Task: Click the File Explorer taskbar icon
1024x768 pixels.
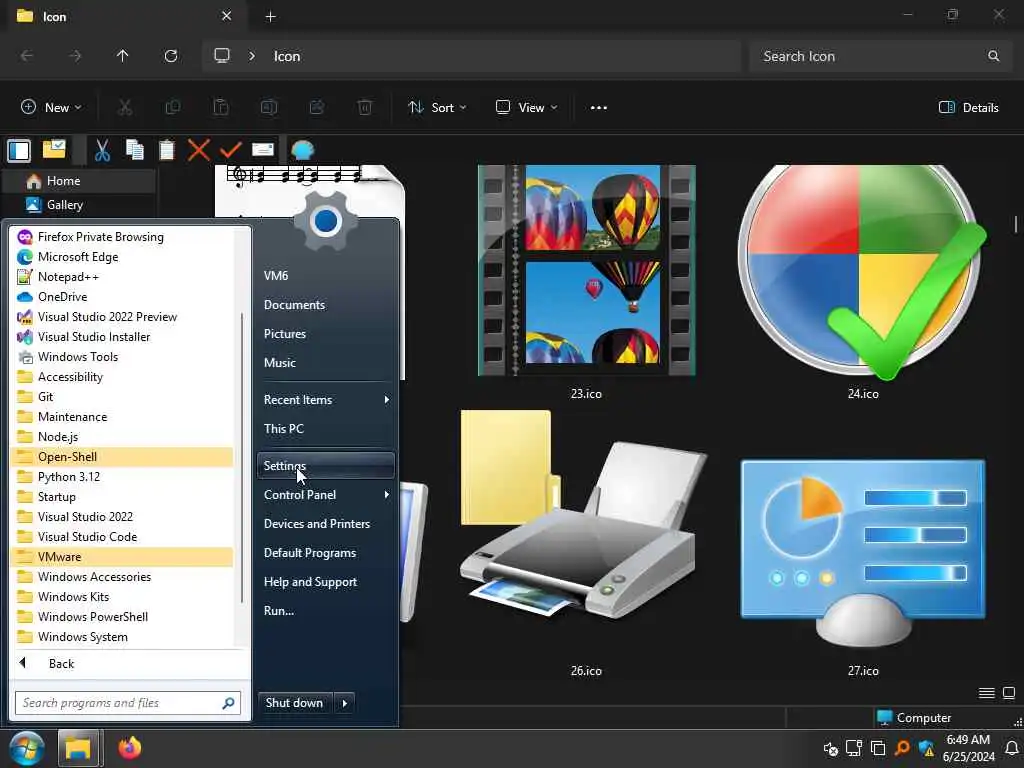Action: click(x=78, y=748)
